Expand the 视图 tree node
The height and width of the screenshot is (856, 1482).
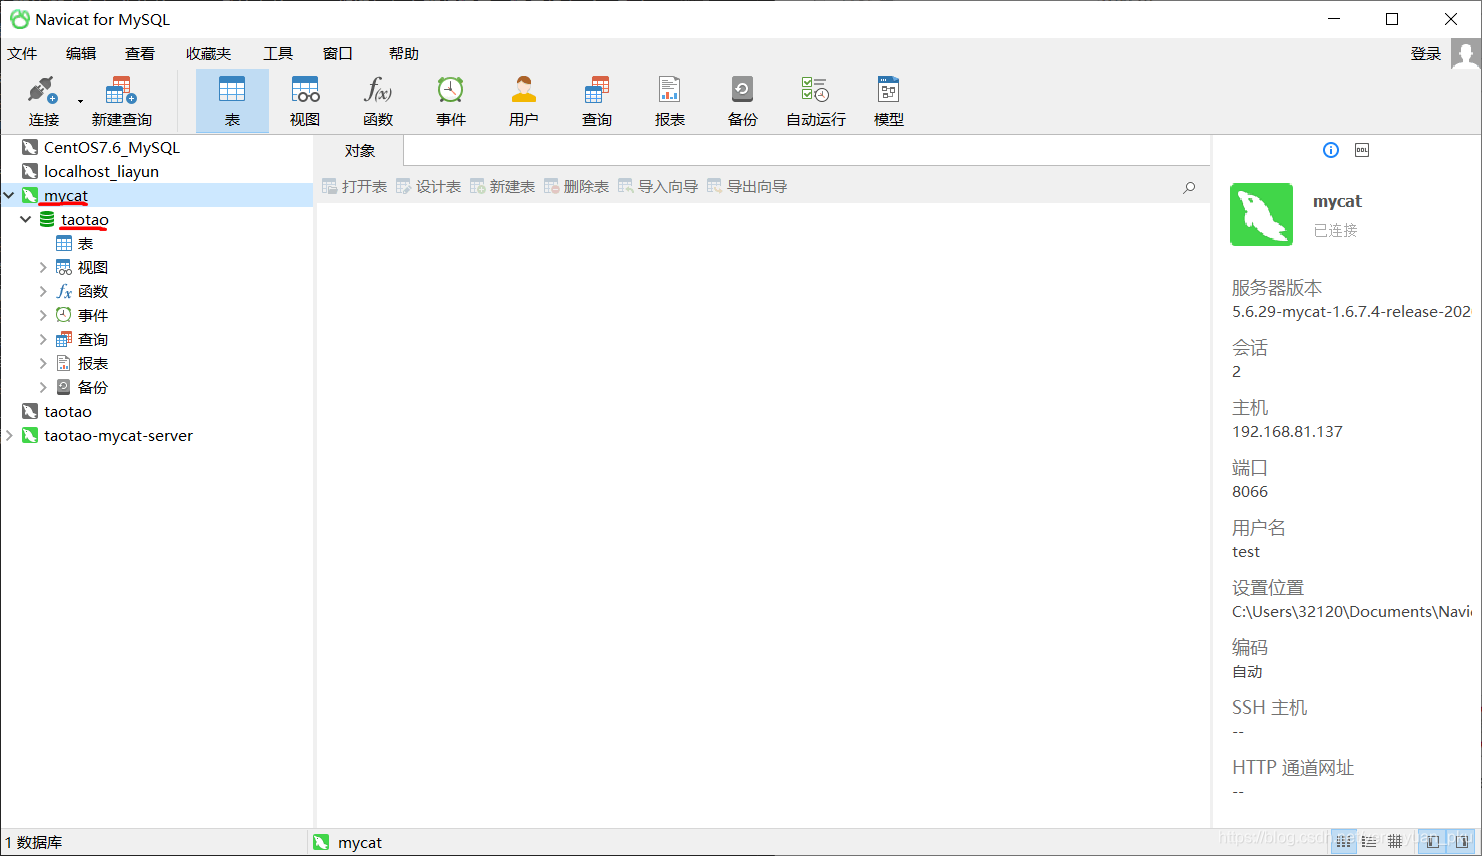coord(43,267)
